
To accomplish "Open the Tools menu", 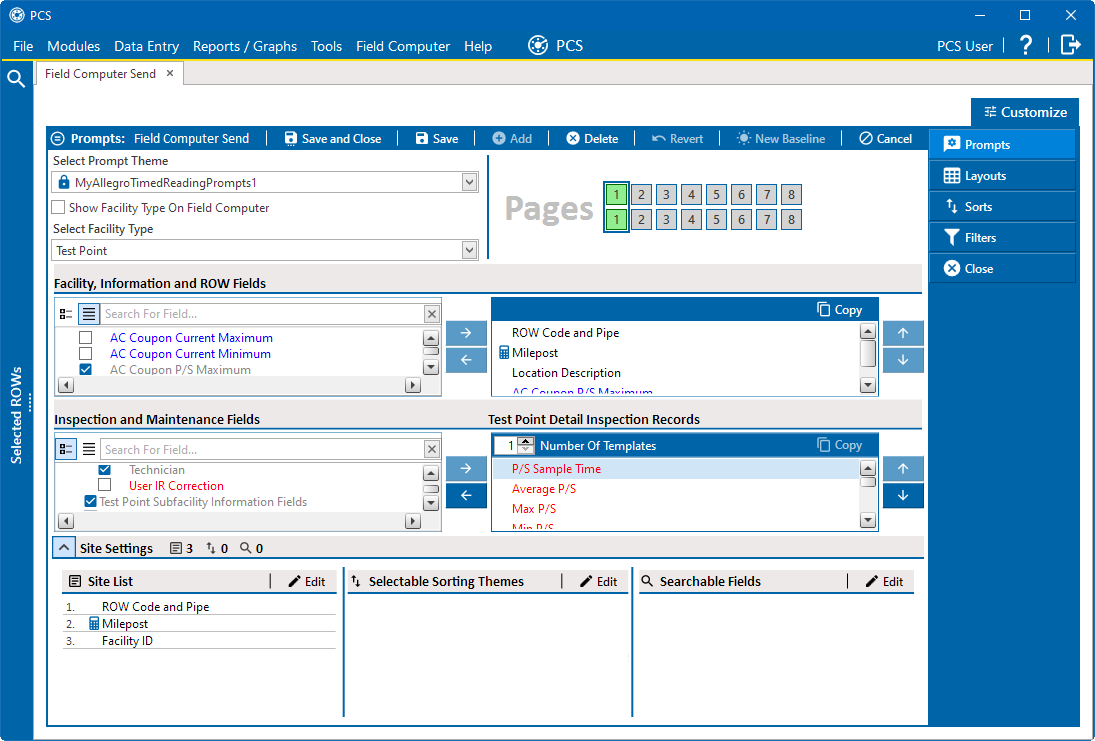I will tap(326, 46).
